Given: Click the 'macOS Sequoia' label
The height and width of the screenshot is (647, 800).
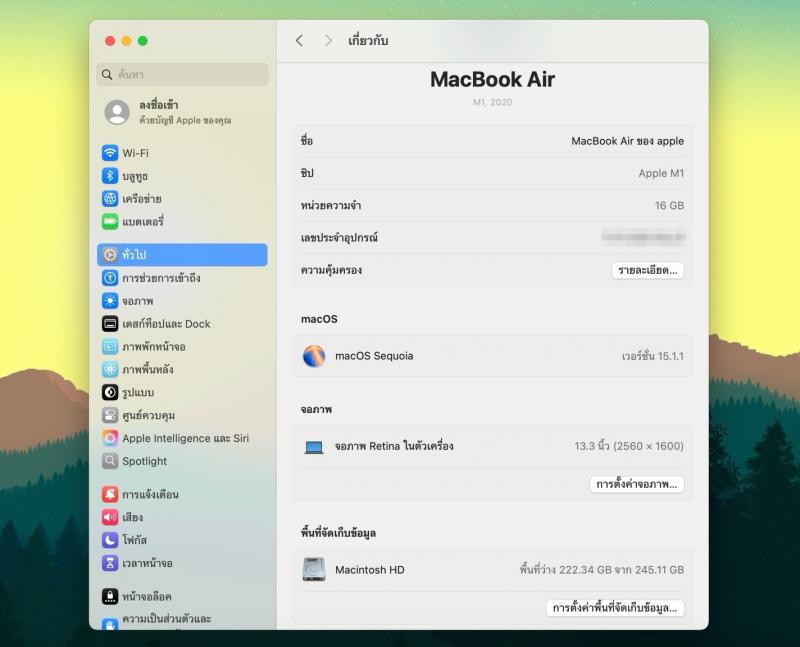Looking at the screenshot, I should [374, 356].
